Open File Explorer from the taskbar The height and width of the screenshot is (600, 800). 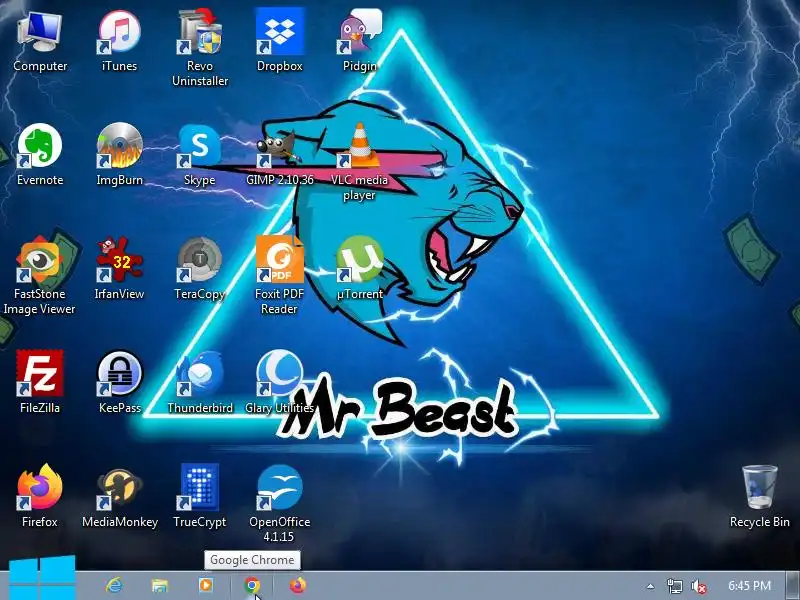point(160,586)
